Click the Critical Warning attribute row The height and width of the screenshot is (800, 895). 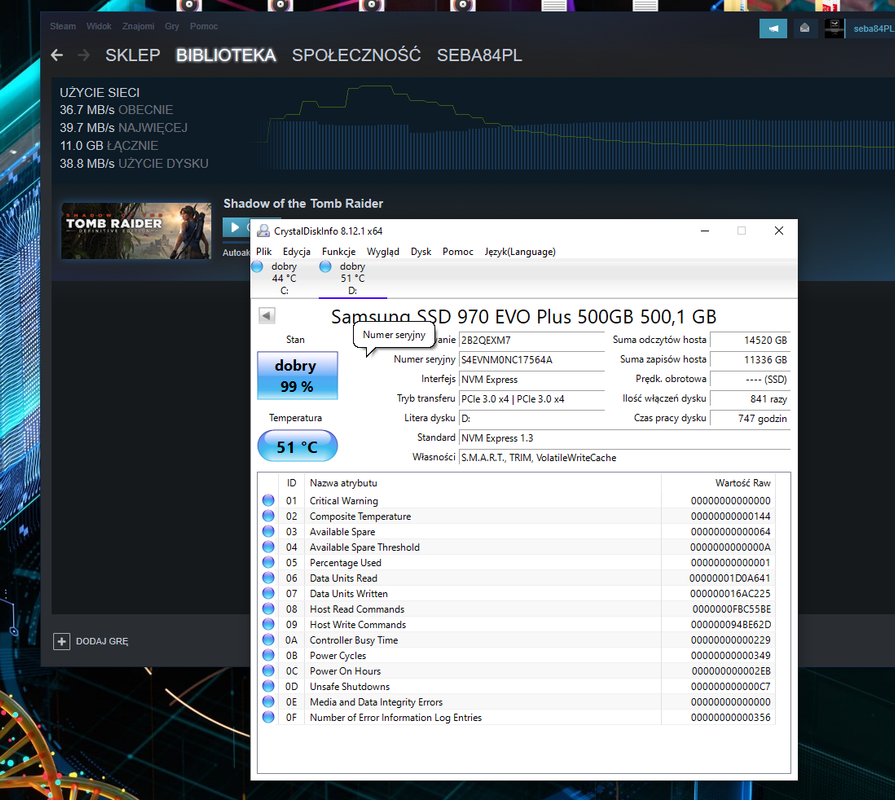coord(517,500)
